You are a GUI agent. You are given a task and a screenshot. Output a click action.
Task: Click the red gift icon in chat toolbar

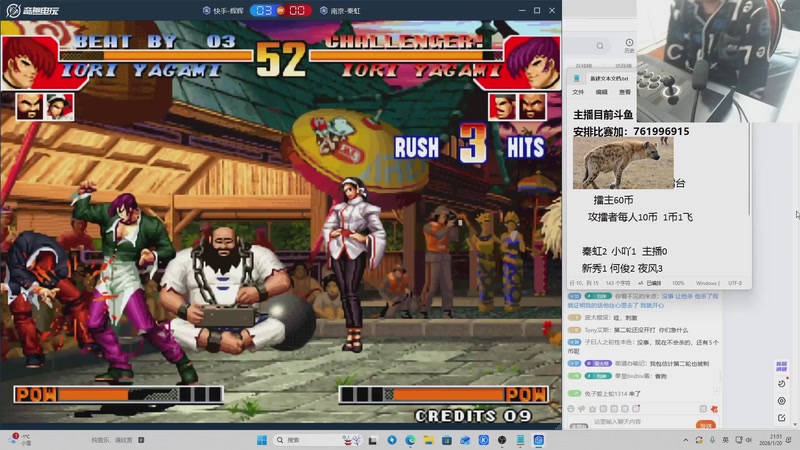coord(714,409)
